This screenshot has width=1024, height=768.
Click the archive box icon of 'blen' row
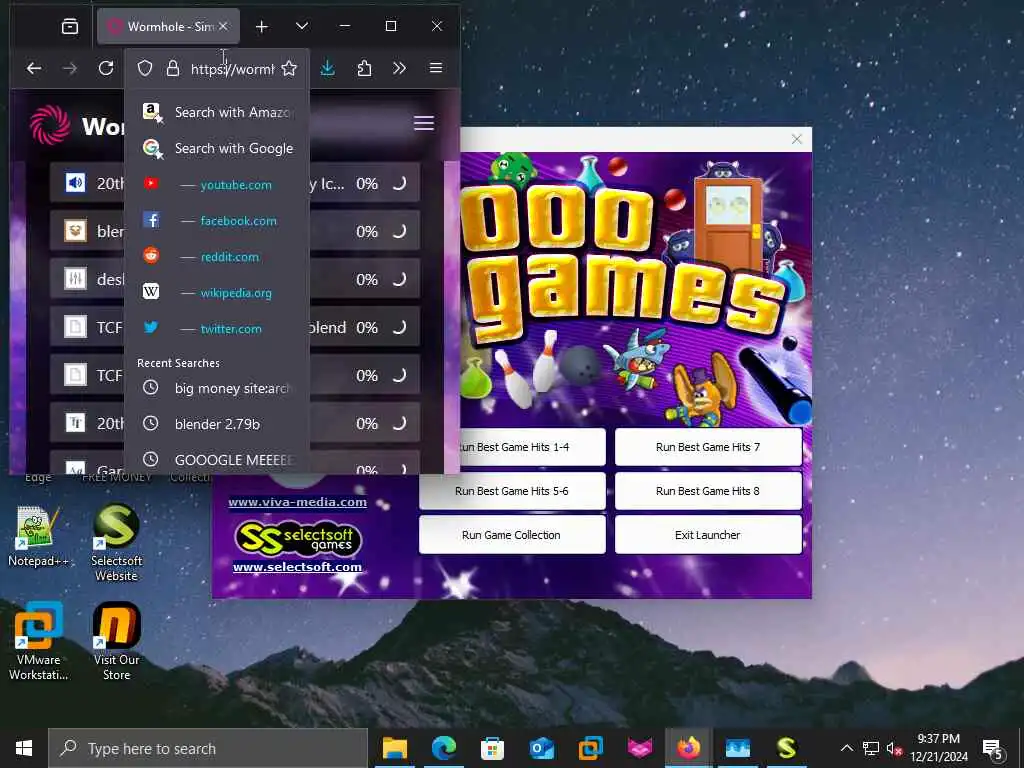(x=75, y=231)
